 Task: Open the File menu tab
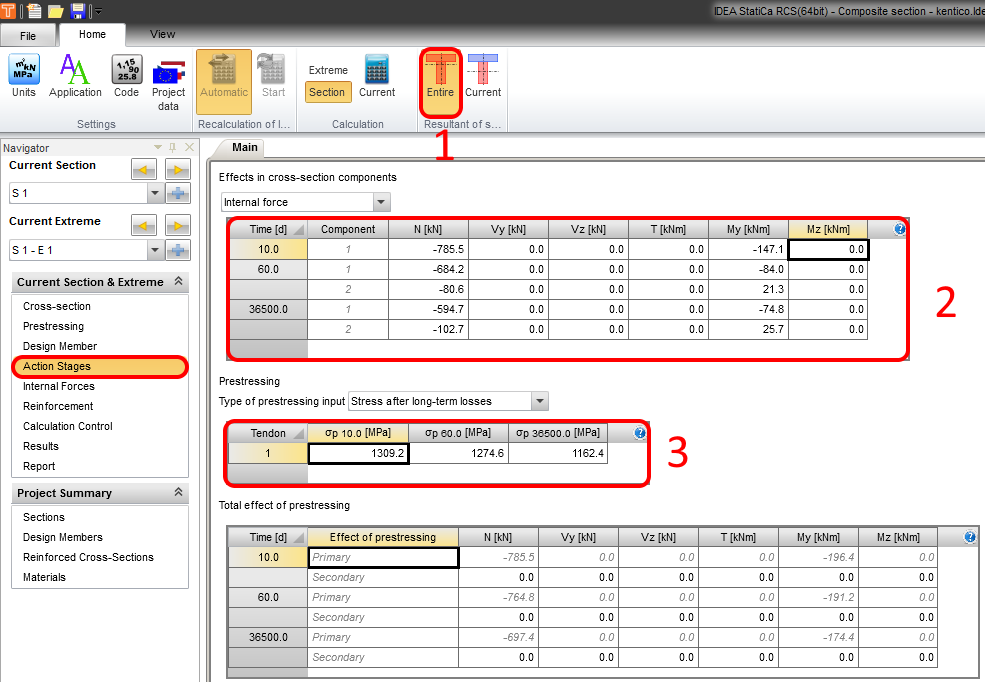[x=28, y=36]
